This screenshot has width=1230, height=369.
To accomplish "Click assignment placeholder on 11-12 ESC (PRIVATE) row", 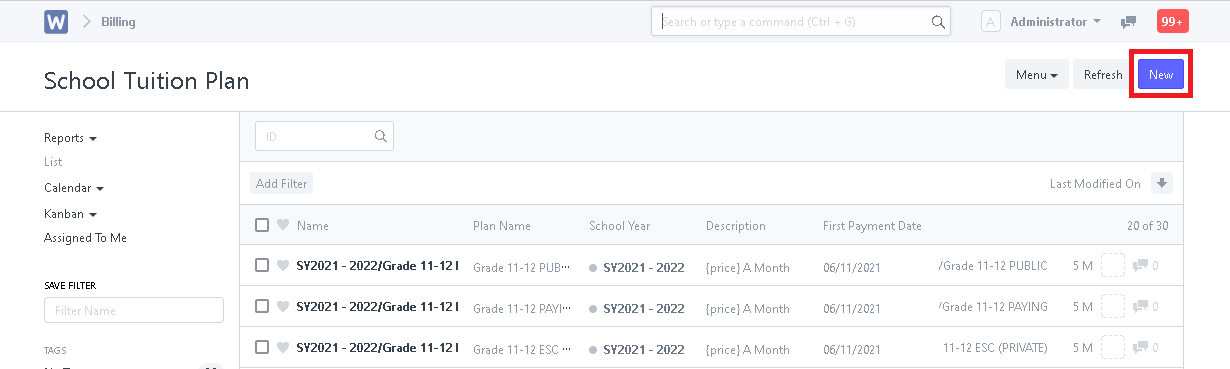I will (x=1113, y=348).
